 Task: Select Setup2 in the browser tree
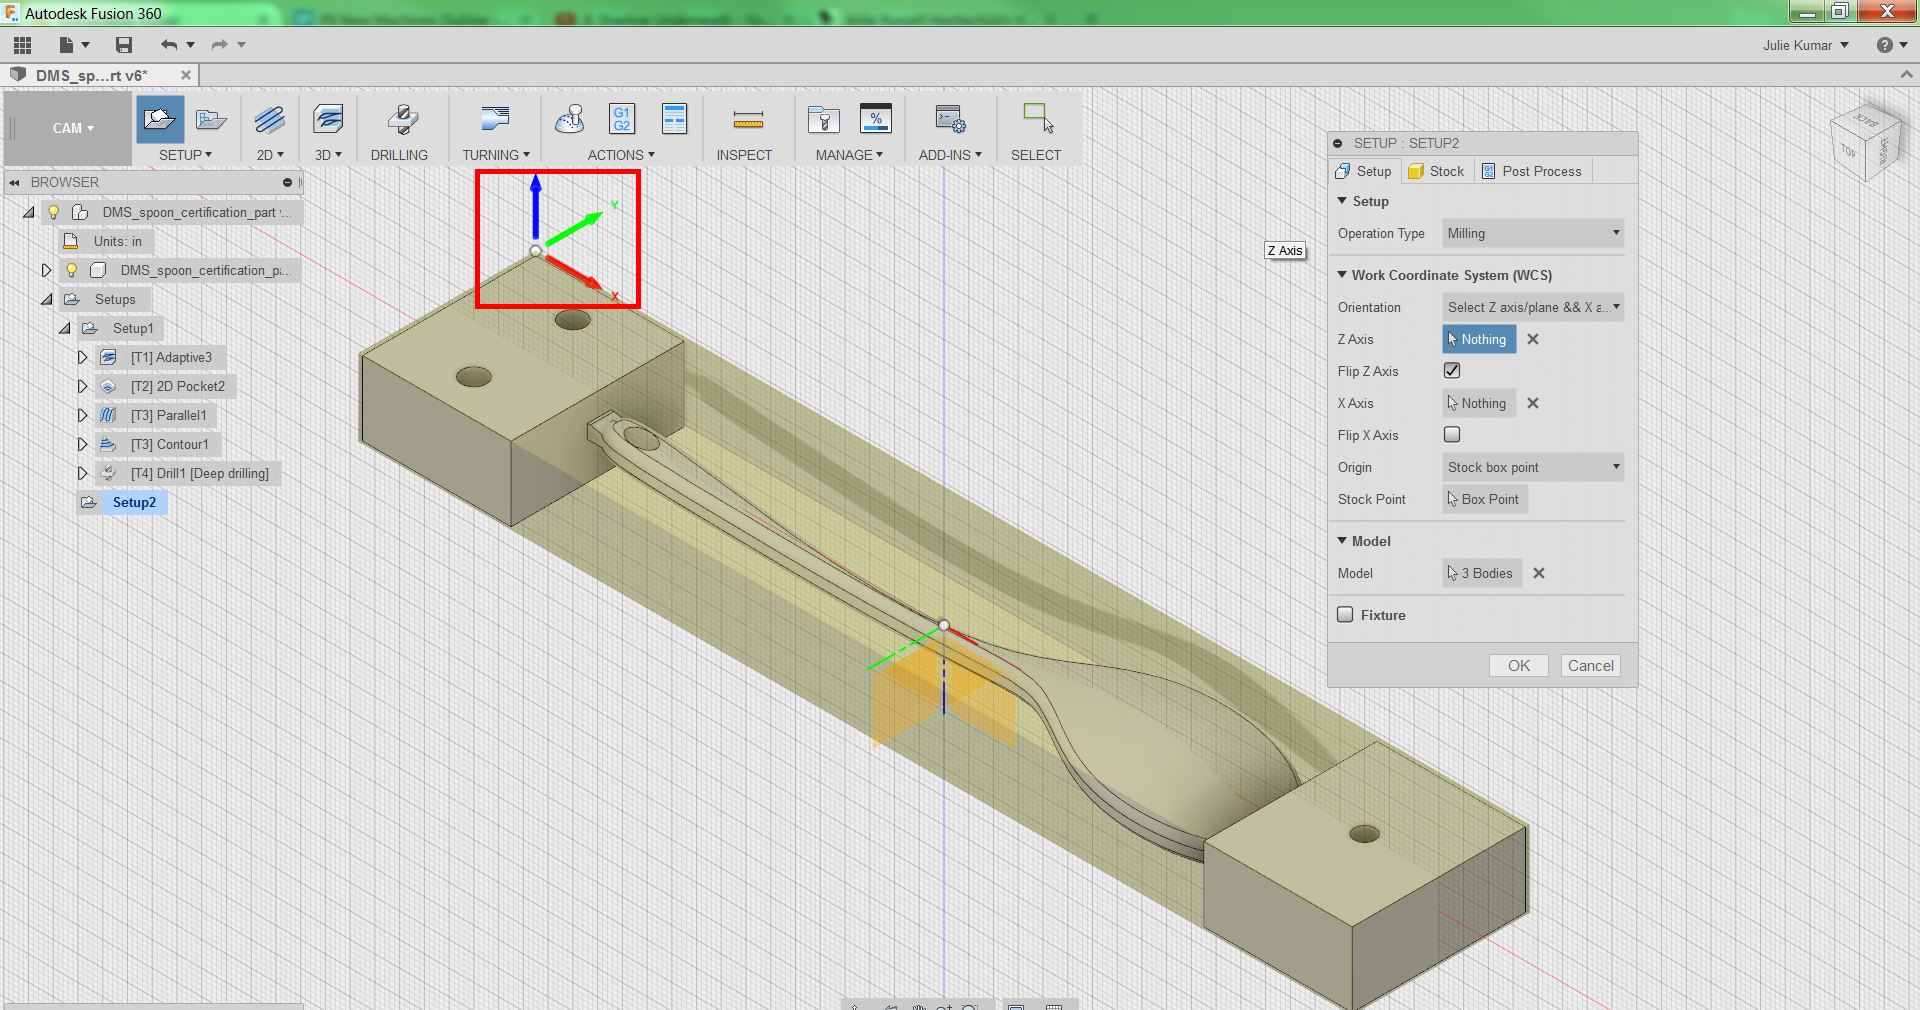click(134, 502)
